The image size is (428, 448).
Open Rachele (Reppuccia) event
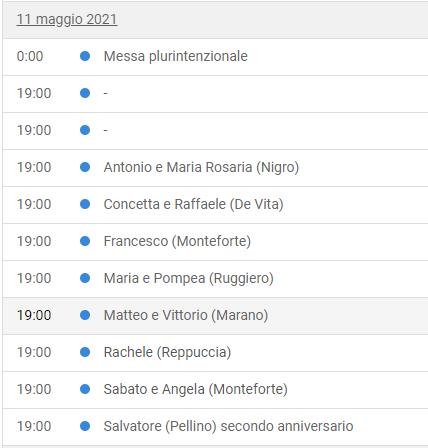coord(167,352)
